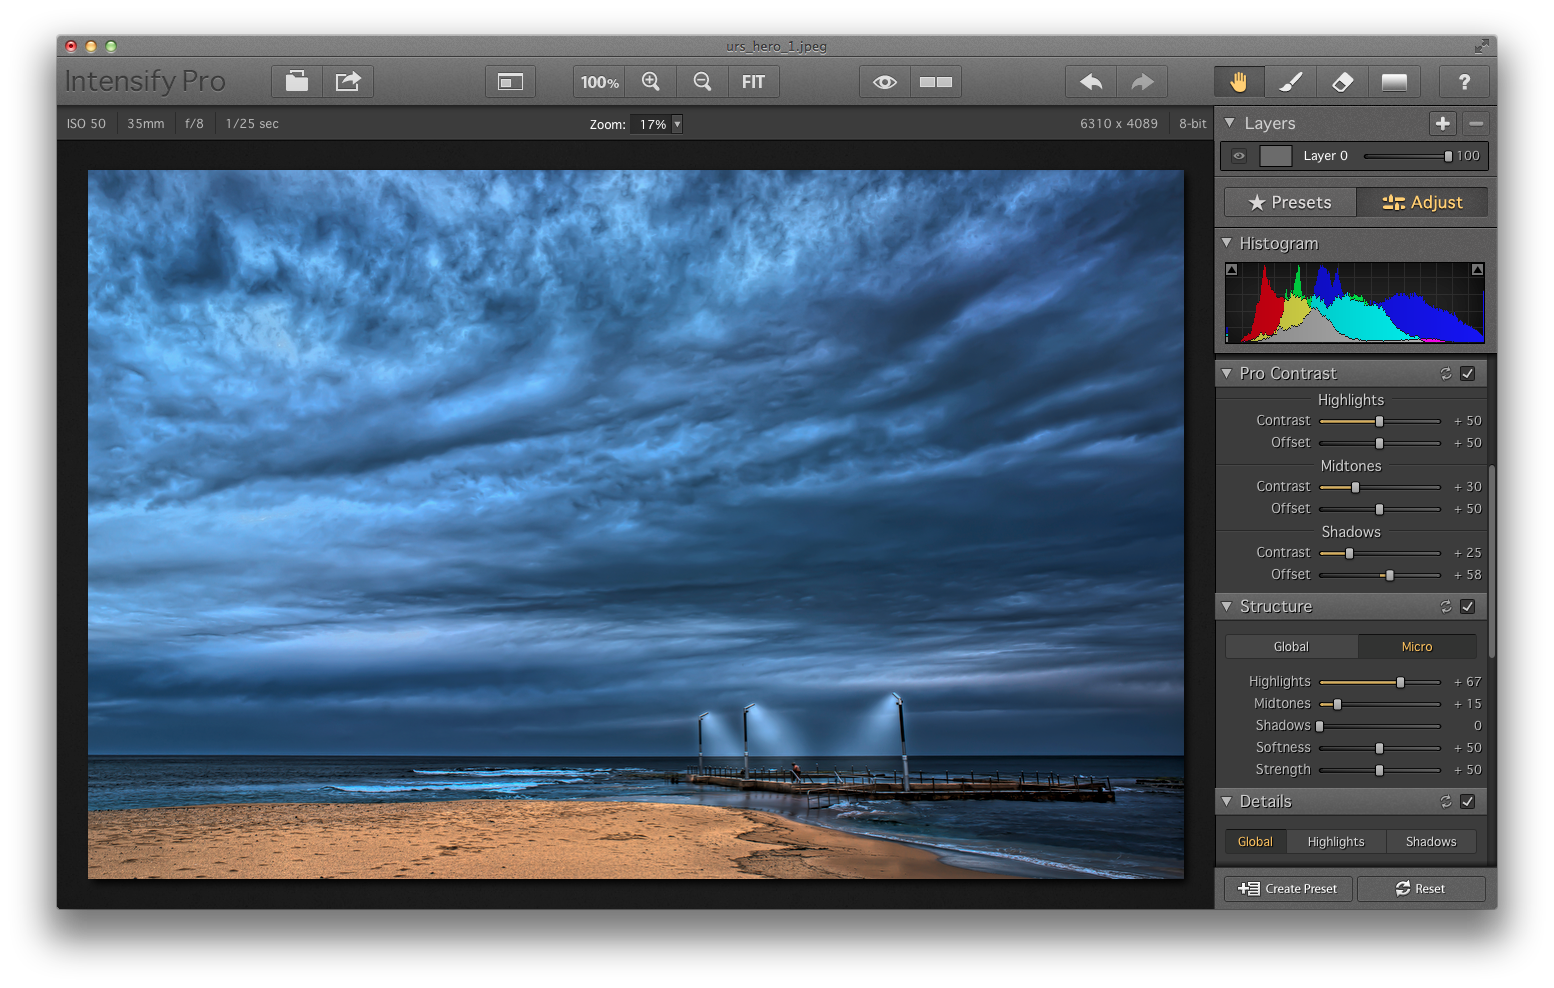Select the Hand tool
Viewport: 1554px width, 988px height.
[x=1237, y=81]
